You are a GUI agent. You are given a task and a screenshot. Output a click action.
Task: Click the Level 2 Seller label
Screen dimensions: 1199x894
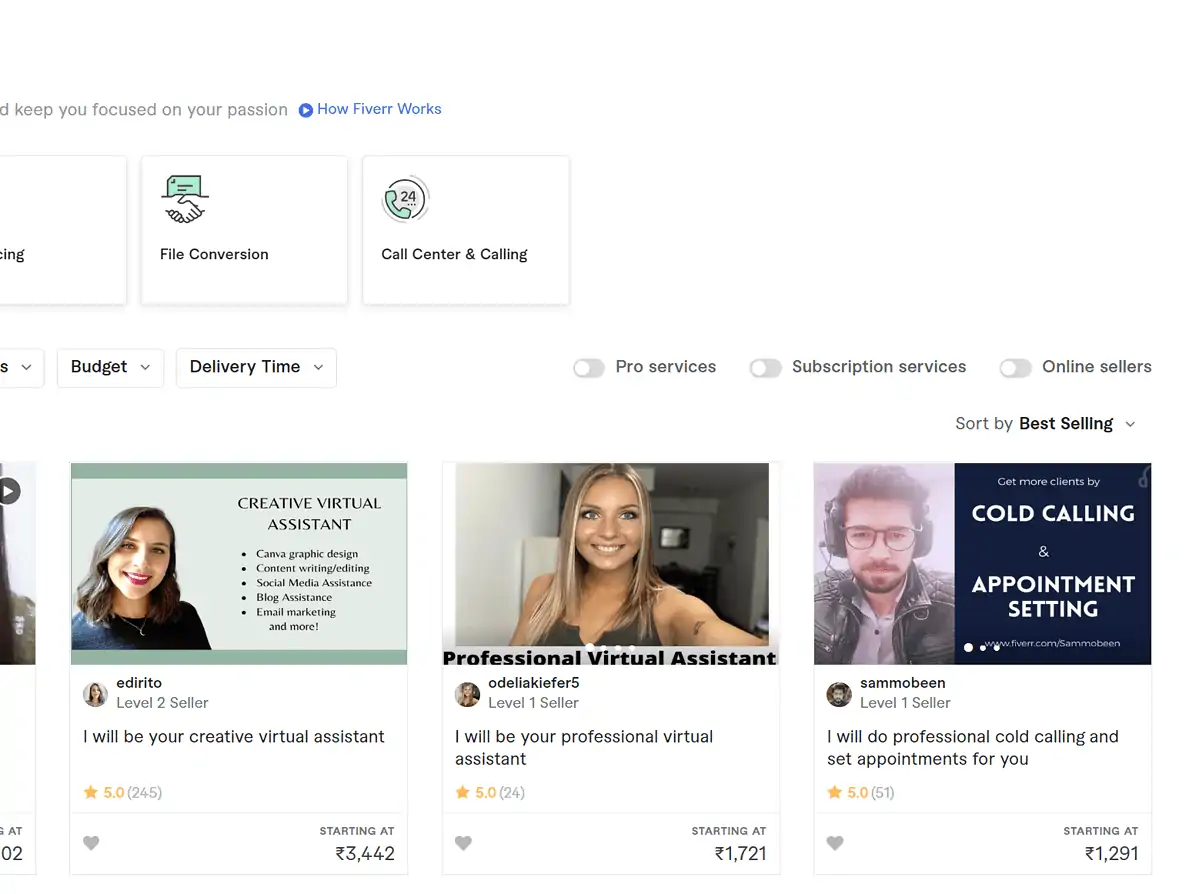pyautogui.click(x=162, y=703)
